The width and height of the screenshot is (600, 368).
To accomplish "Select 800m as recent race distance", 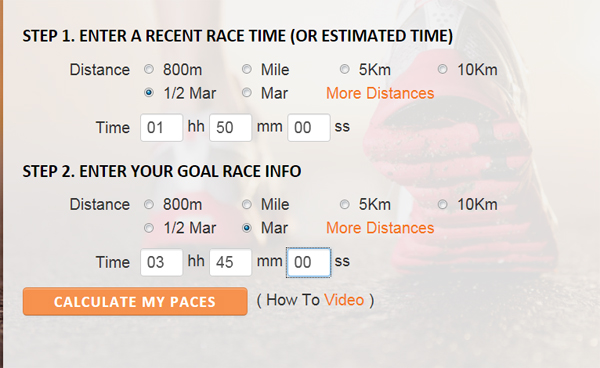I will [x=148, y=69].
